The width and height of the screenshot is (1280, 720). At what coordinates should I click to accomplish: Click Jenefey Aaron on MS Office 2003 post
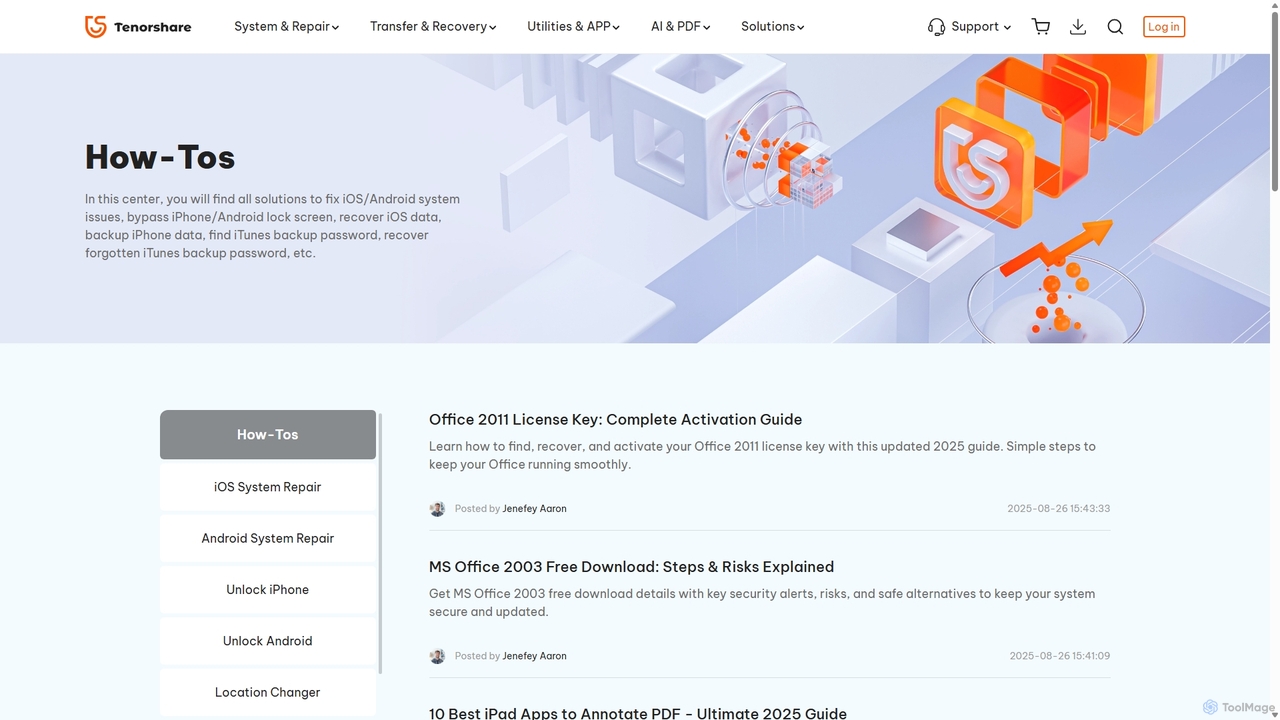coord(534,656)
